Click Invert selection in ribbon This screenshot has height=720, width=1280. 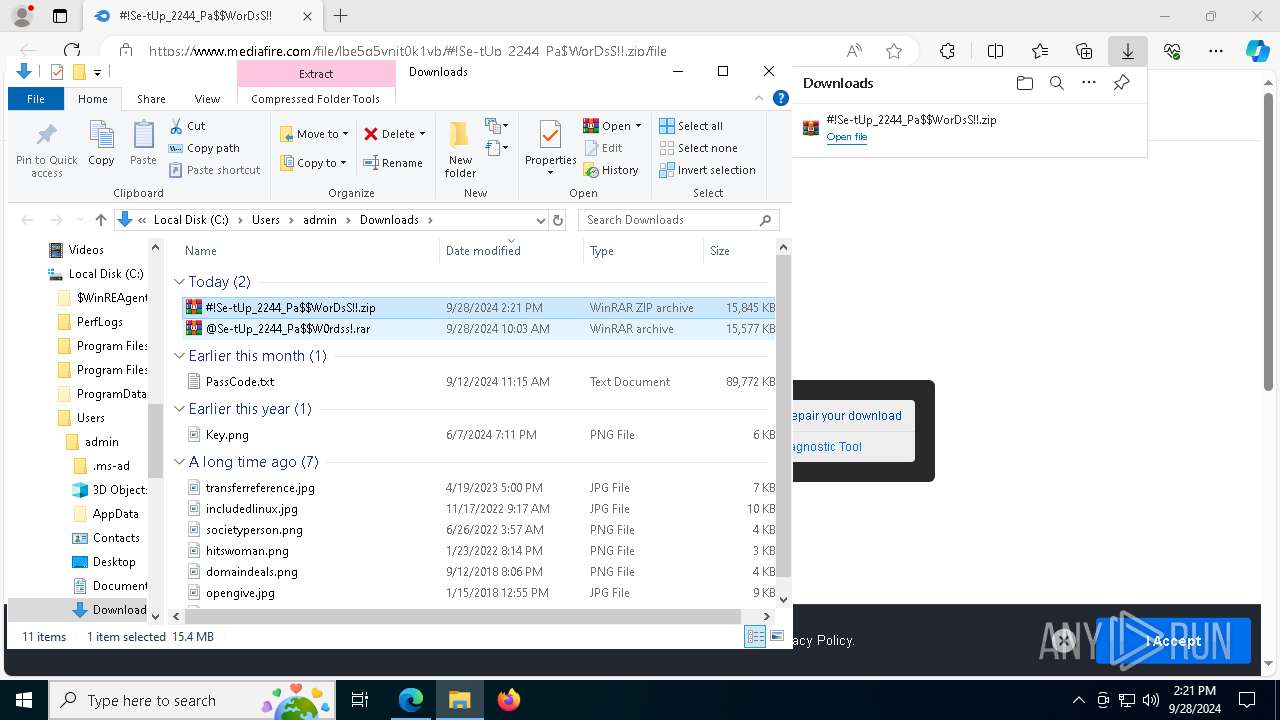click(x=707, y=170)
